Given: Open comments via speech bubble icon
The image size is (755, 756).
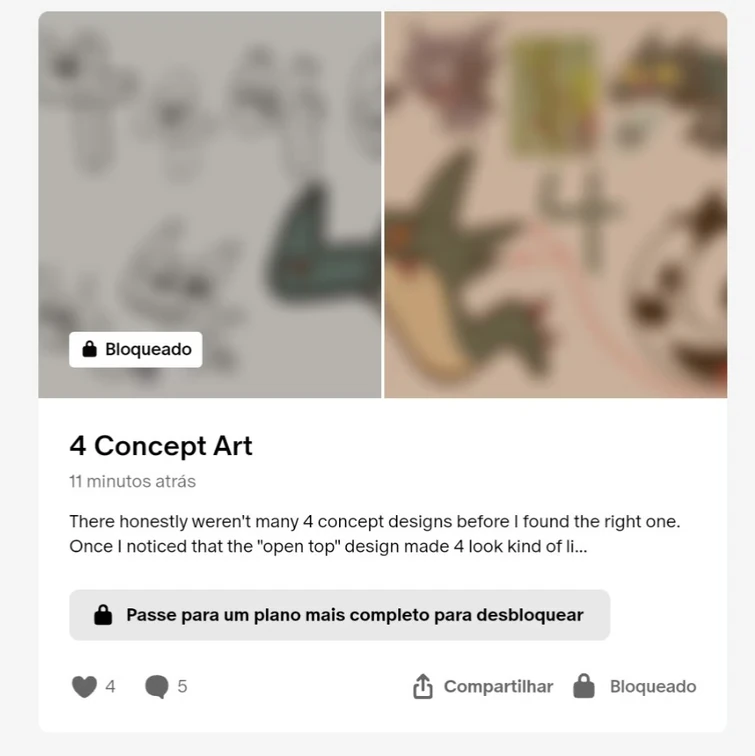Looking at the screenshot, I should click(x=157, y=687).
